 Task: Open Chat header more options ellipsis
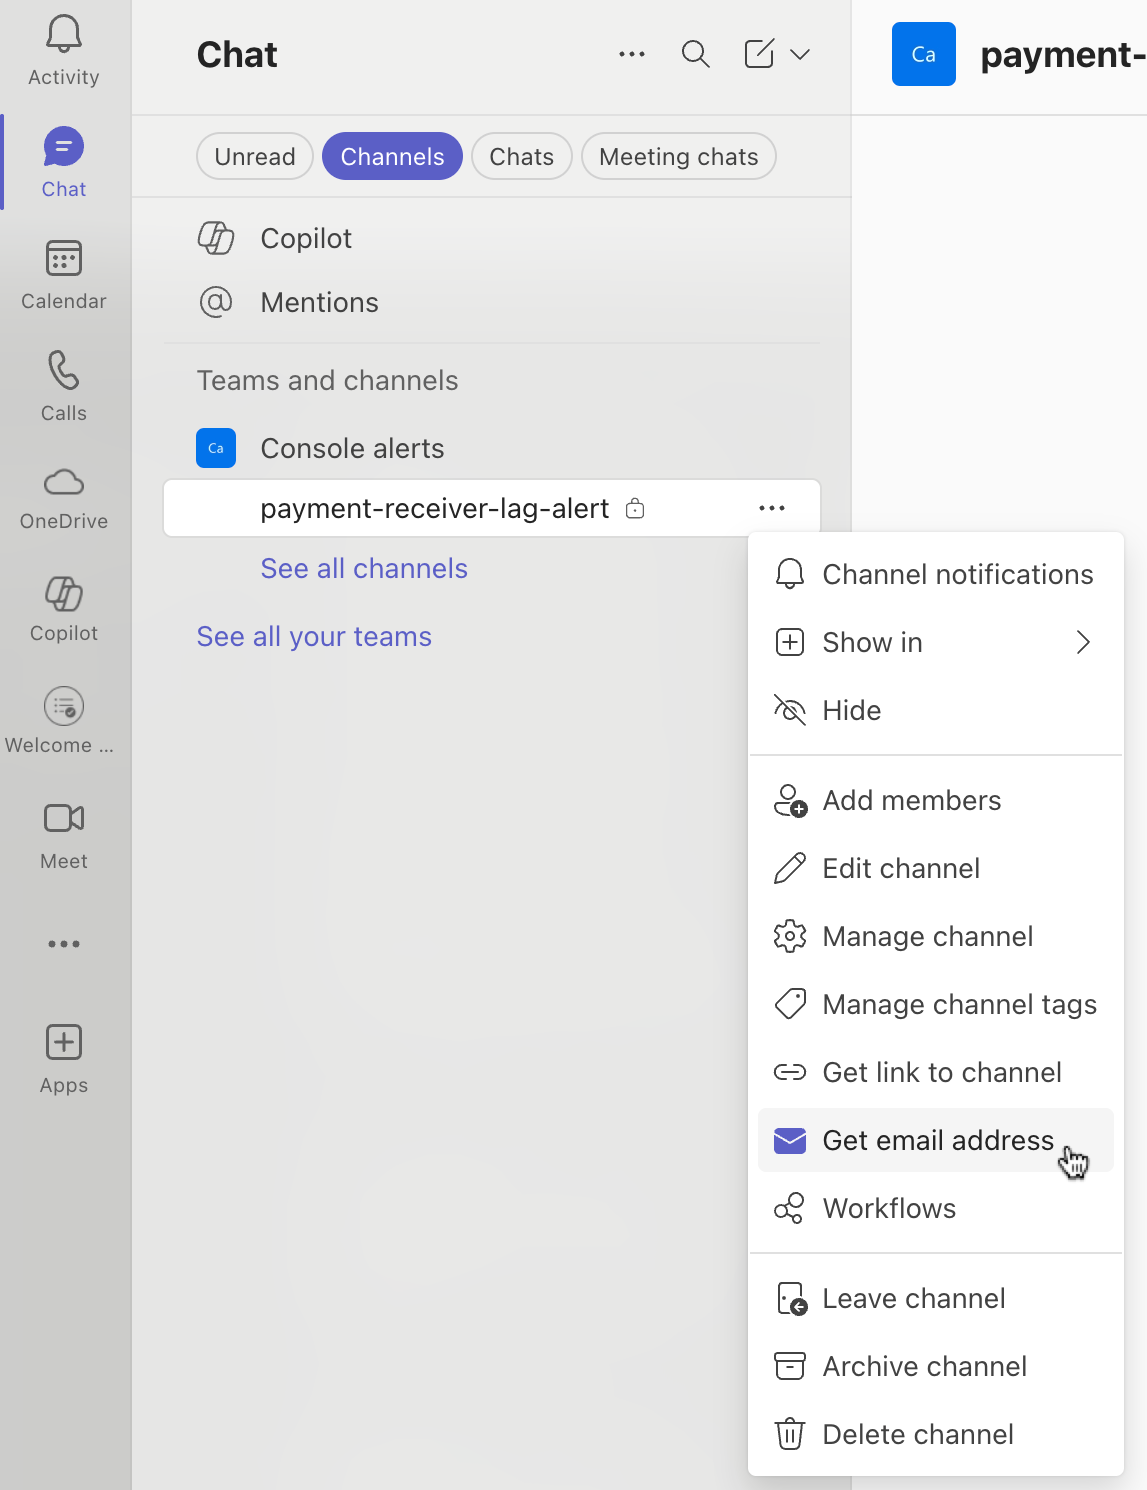pyautogui.click(x=632, y=54)
